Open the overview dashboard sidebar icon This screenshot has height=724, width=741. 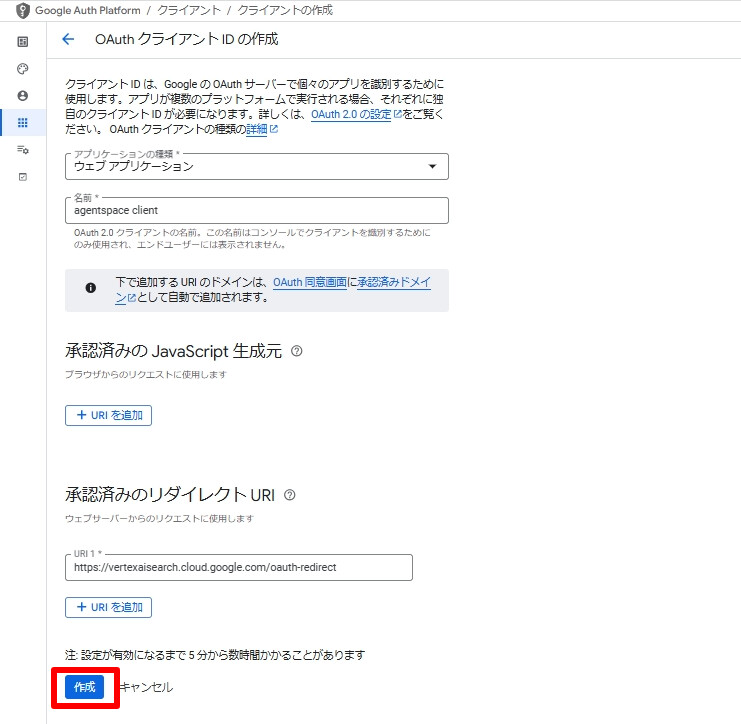pos(23,42)
